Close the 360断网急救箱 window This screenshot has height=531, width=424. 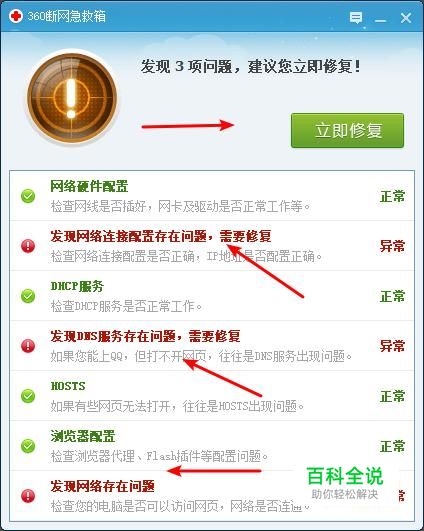[406, 18]
